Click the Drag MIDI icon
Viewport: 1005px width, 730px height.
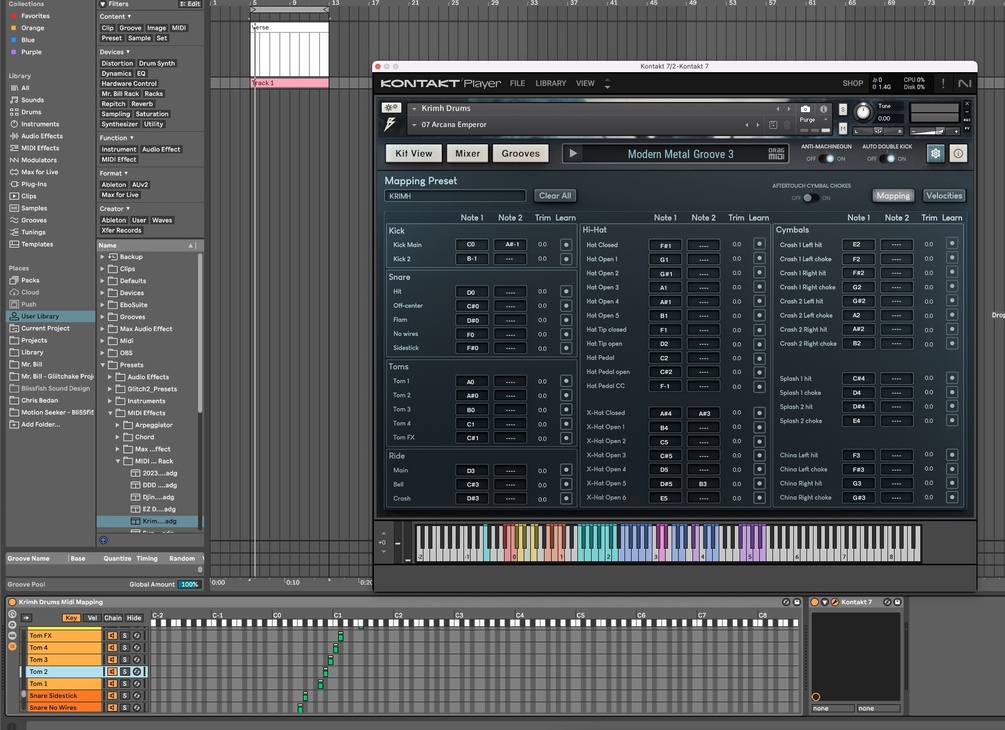coord(776,153)
